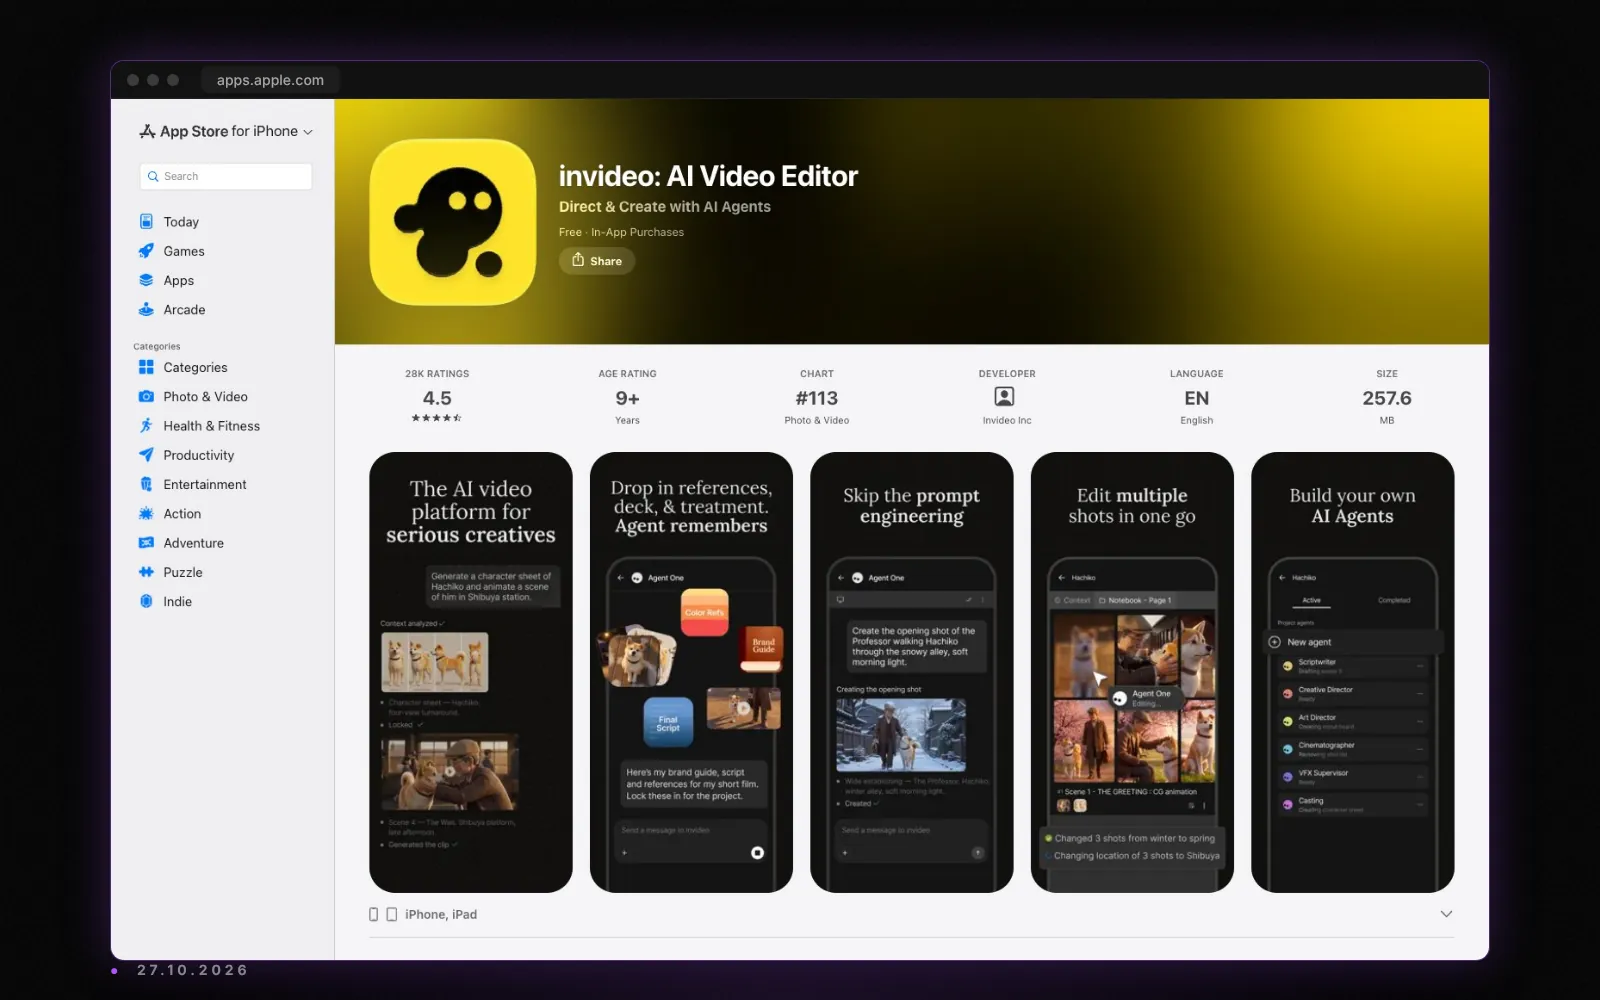Focus the Search input field
The width and height of the screenshot is (1600, 1000).
click(226, 176)
